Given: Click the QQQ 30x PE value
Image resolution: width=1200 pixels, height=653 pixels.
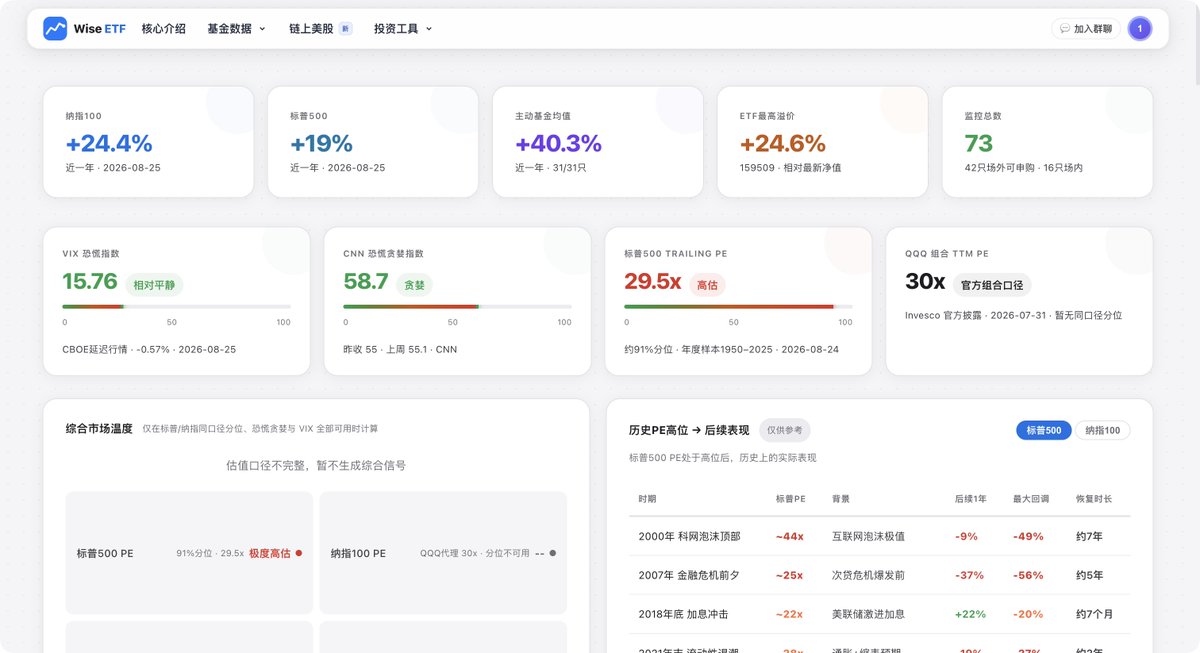Looking at the screenshot, I should click(x=925, y=282).
